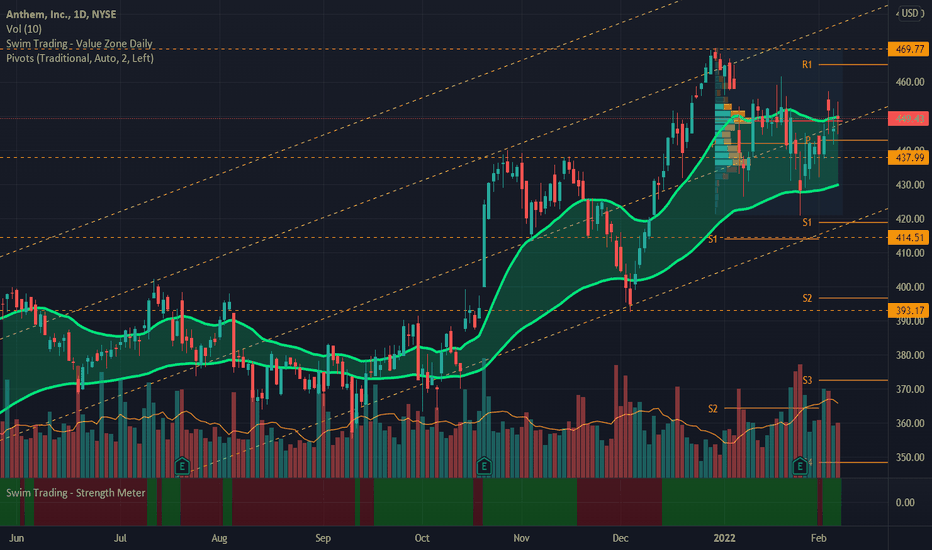Viewport: 932px width, 550px height.
Task: Click the 2022 label on time axis
Action: click(724, 538)
